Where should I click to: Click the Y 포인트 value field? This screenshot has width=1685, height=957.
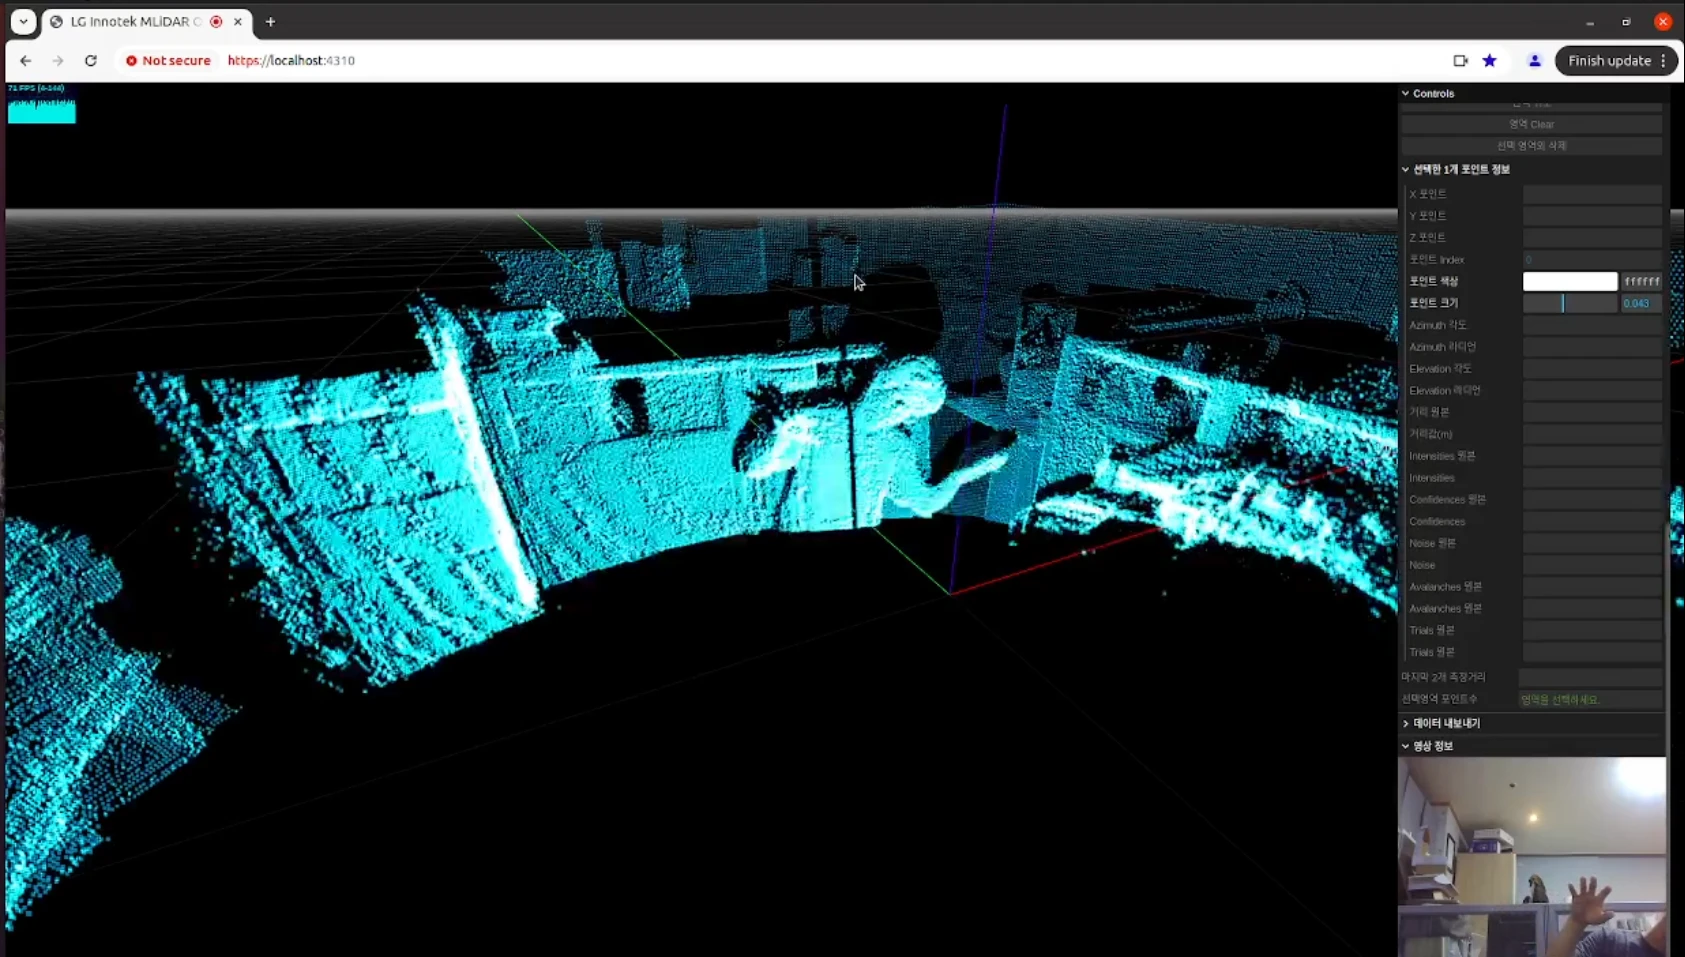(x=1592, y=216)
